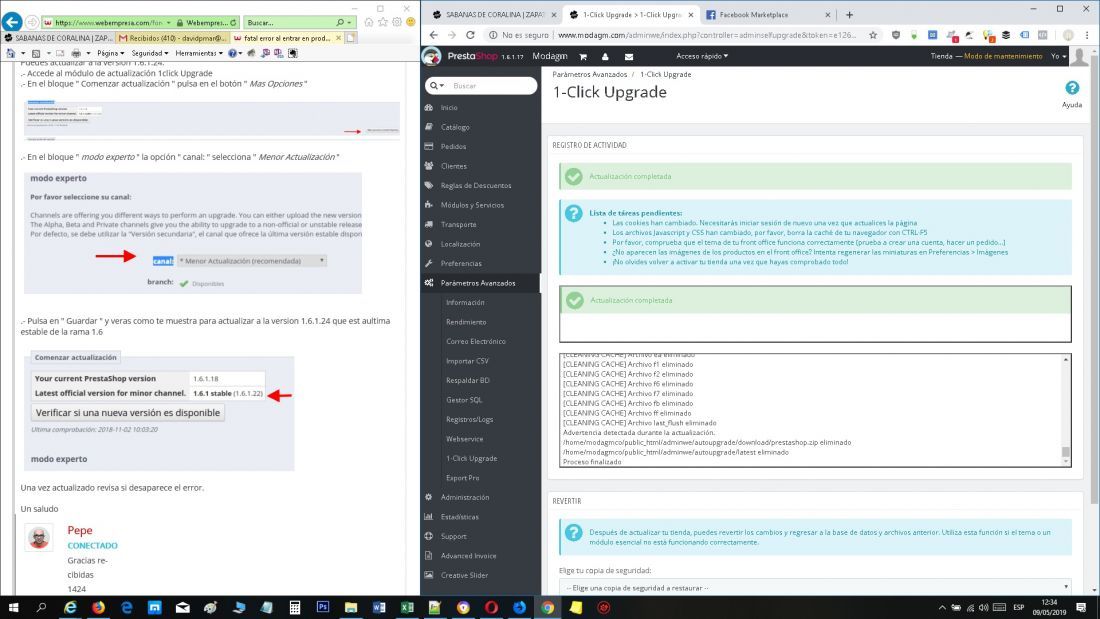Image resolution: width=1100 pixels, height=619 pixels.
Task: Open Página menu in Internet Explorer
Action: 110,53
